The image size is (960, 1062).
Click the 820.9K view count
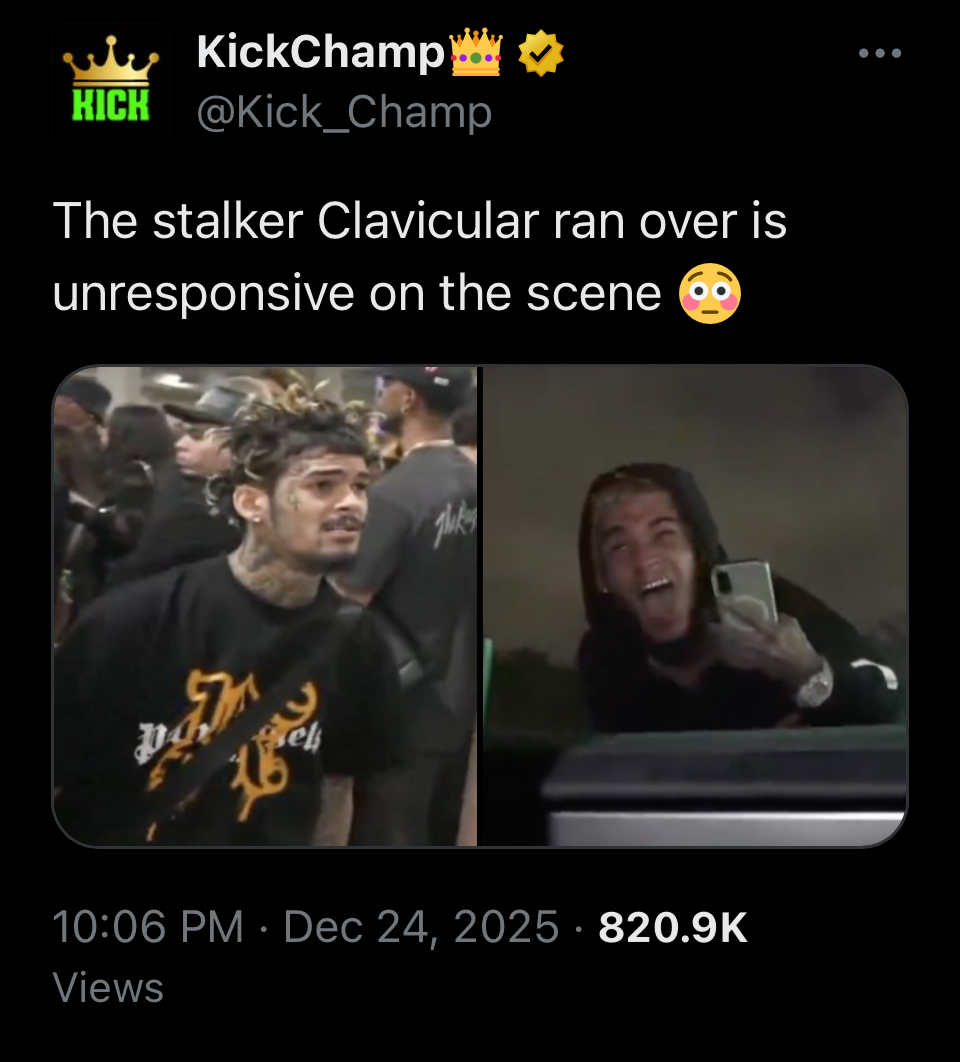point(673,927)
